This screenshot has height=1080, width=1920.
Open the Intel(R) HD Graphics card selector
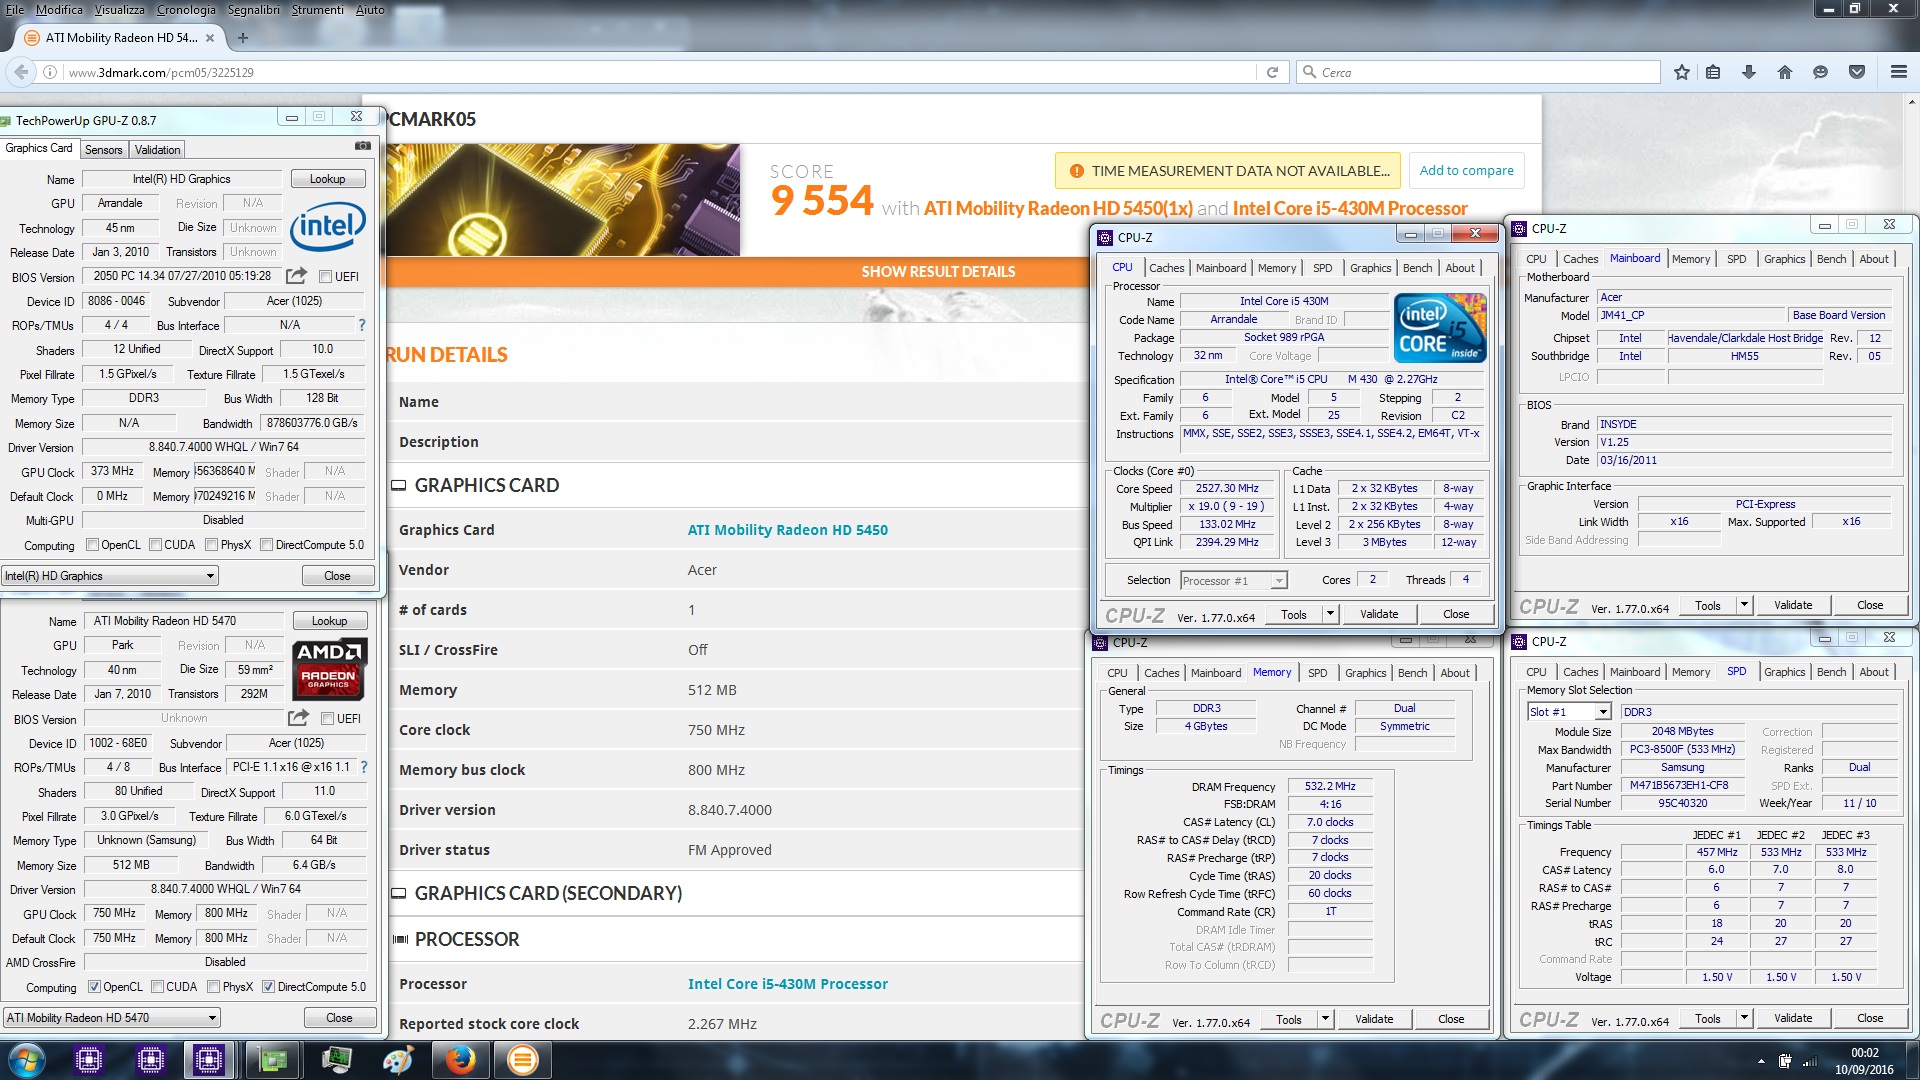pos(110,576)
